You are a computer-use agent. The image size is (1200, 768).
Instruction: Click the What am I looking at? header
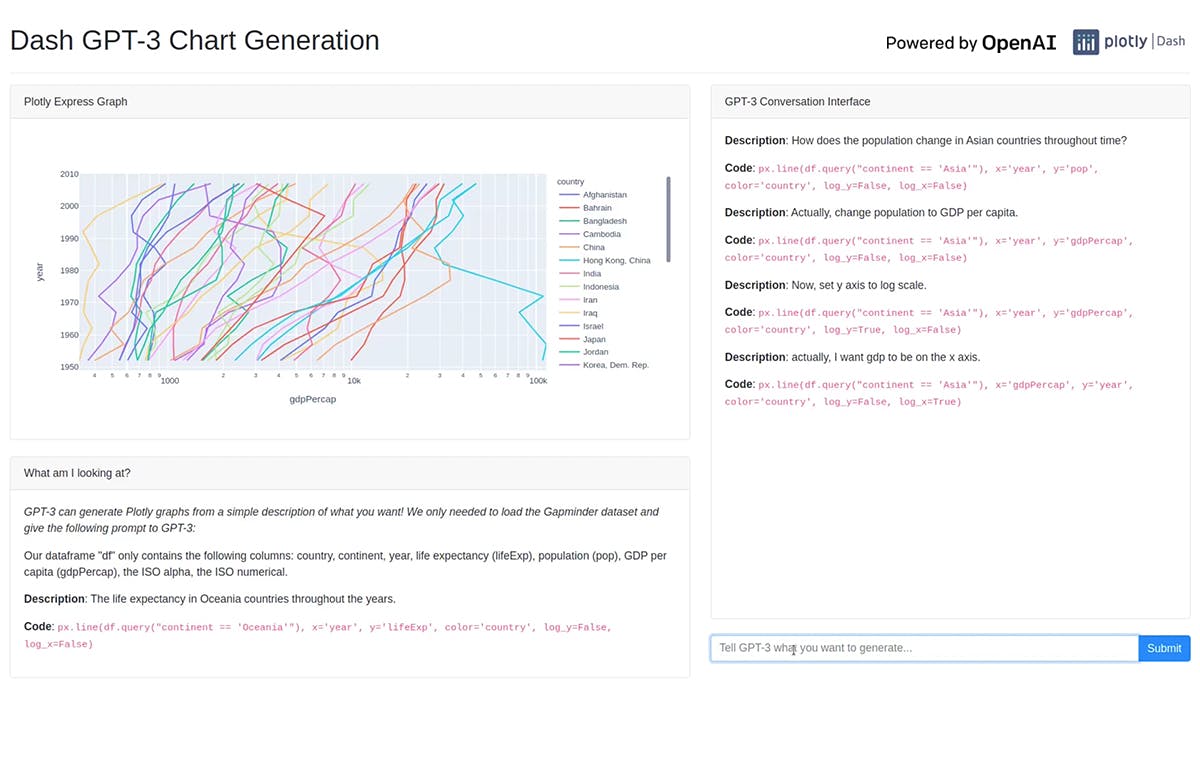click(x=77, y=473)
